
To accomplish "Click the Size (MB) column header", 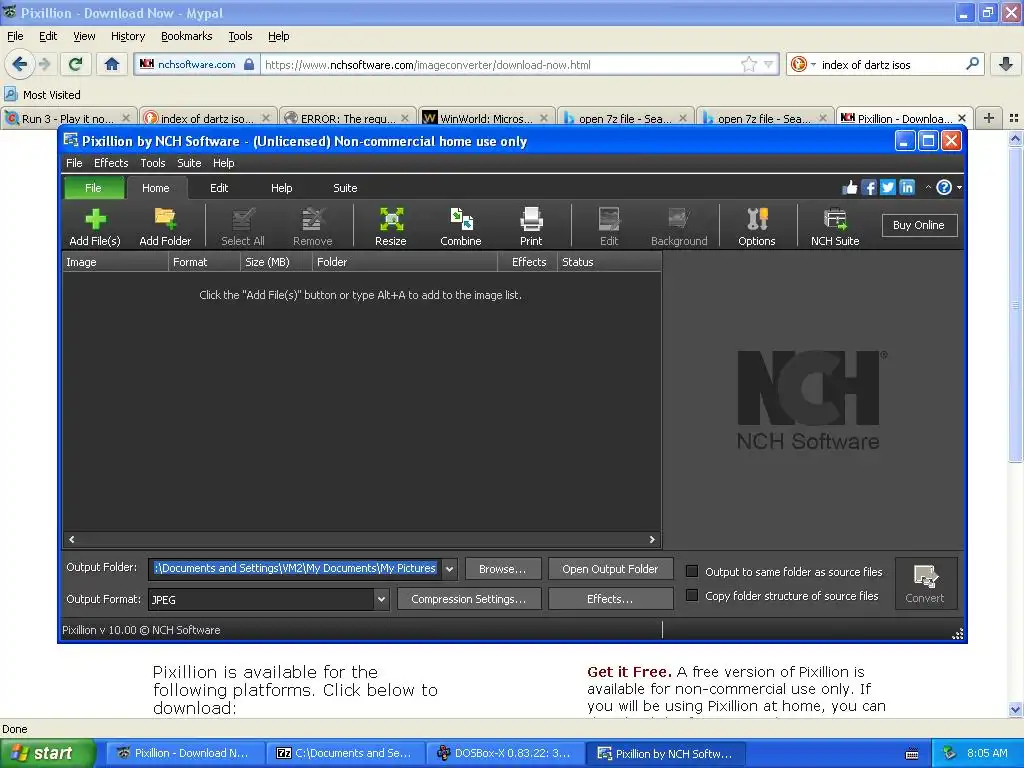I will click(x=276, y=262).
